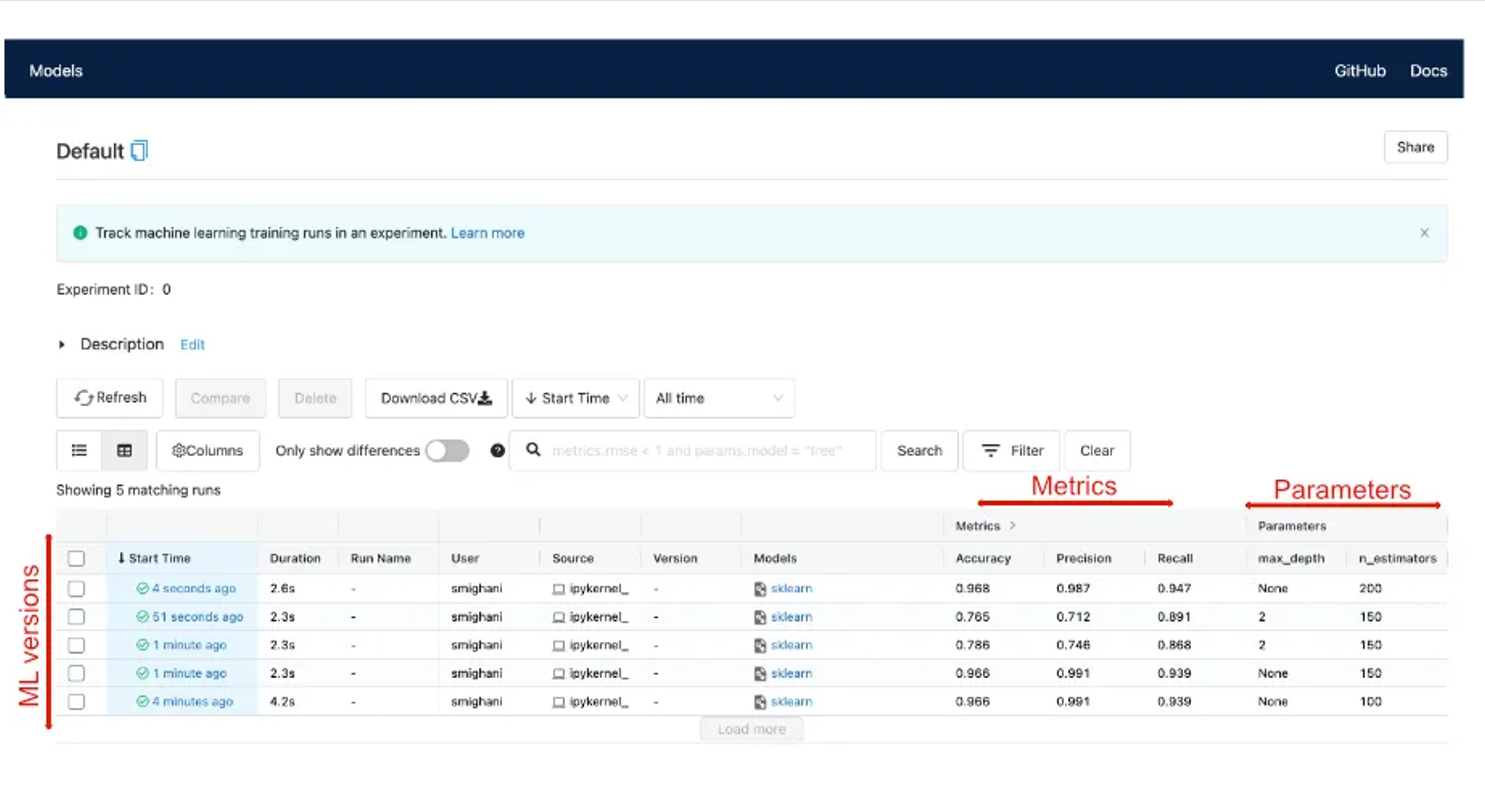Switch to the grid table view icon
This screenshot has height=810, width=1485.
click(125, 451)
